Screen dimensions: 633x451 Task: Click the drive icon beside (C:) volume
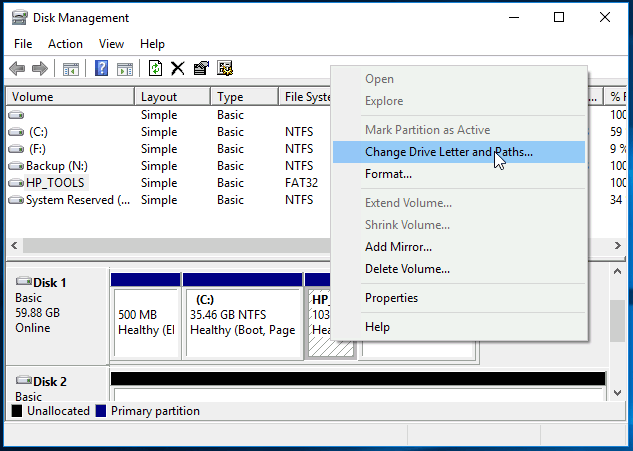click(16, 132)
